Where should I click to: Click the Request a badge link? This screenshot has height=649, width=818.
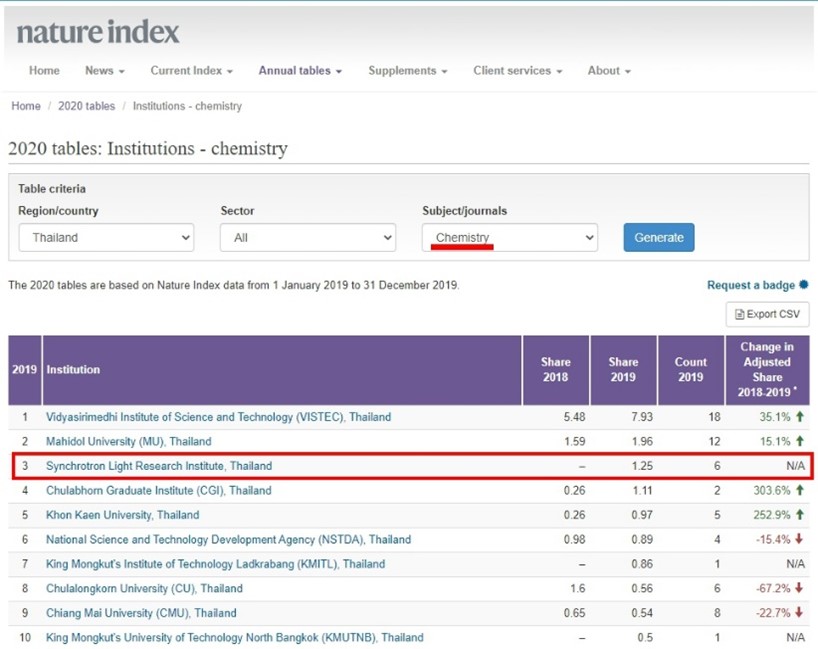(751, 285)
